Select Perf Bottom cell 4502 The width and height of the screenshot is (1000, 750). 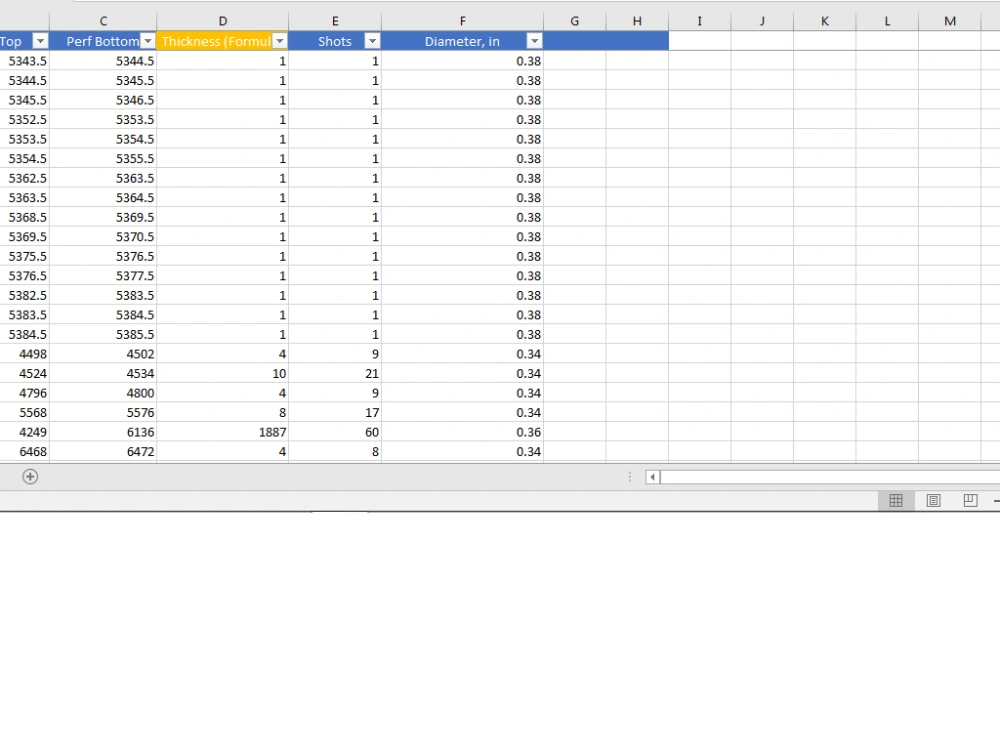pos(103,354)
